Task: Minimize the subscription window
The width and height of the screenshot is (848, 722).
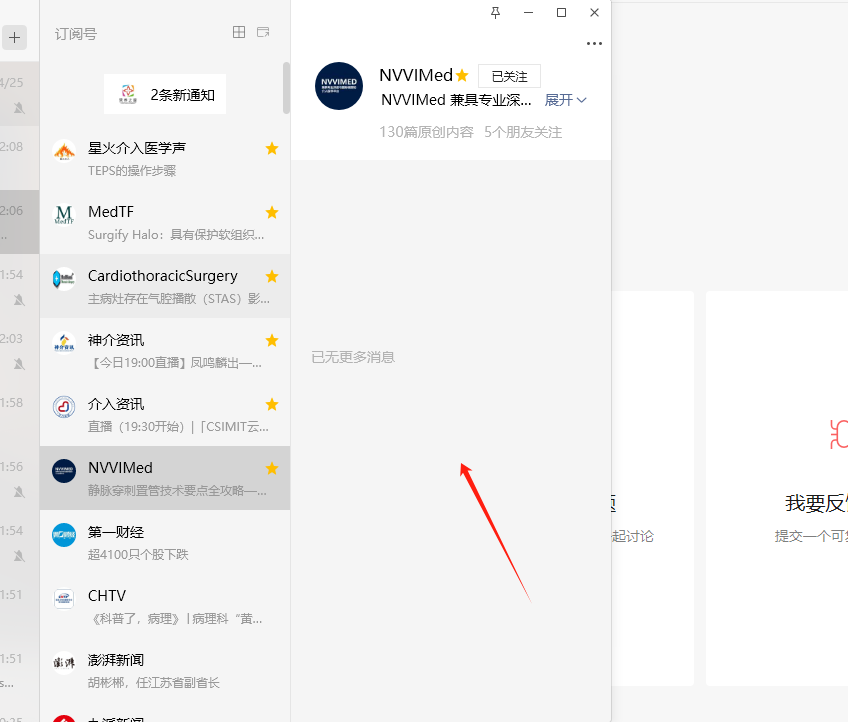Action: click(528, 12)
